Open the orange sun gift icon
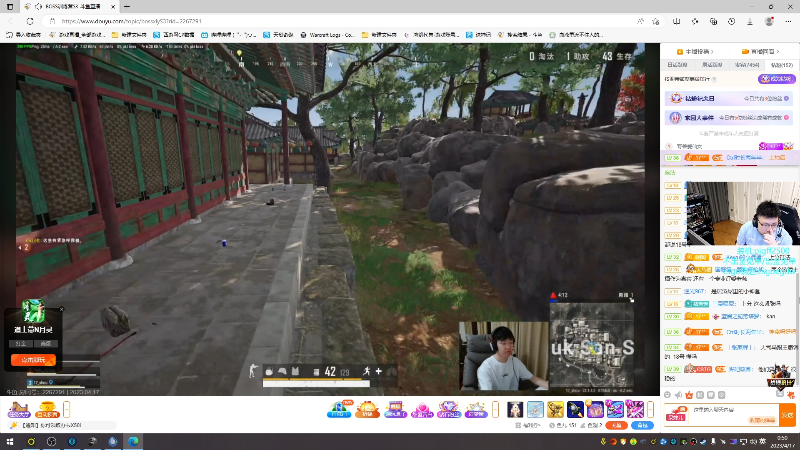This screenshot has height=450, width=800. tap(367, 409)
